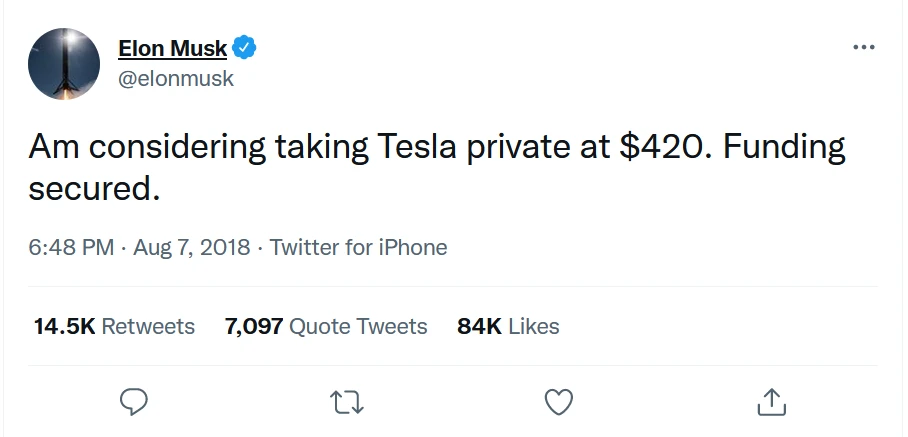
Task: Click the blue verified badge
Action: (246, 47)
